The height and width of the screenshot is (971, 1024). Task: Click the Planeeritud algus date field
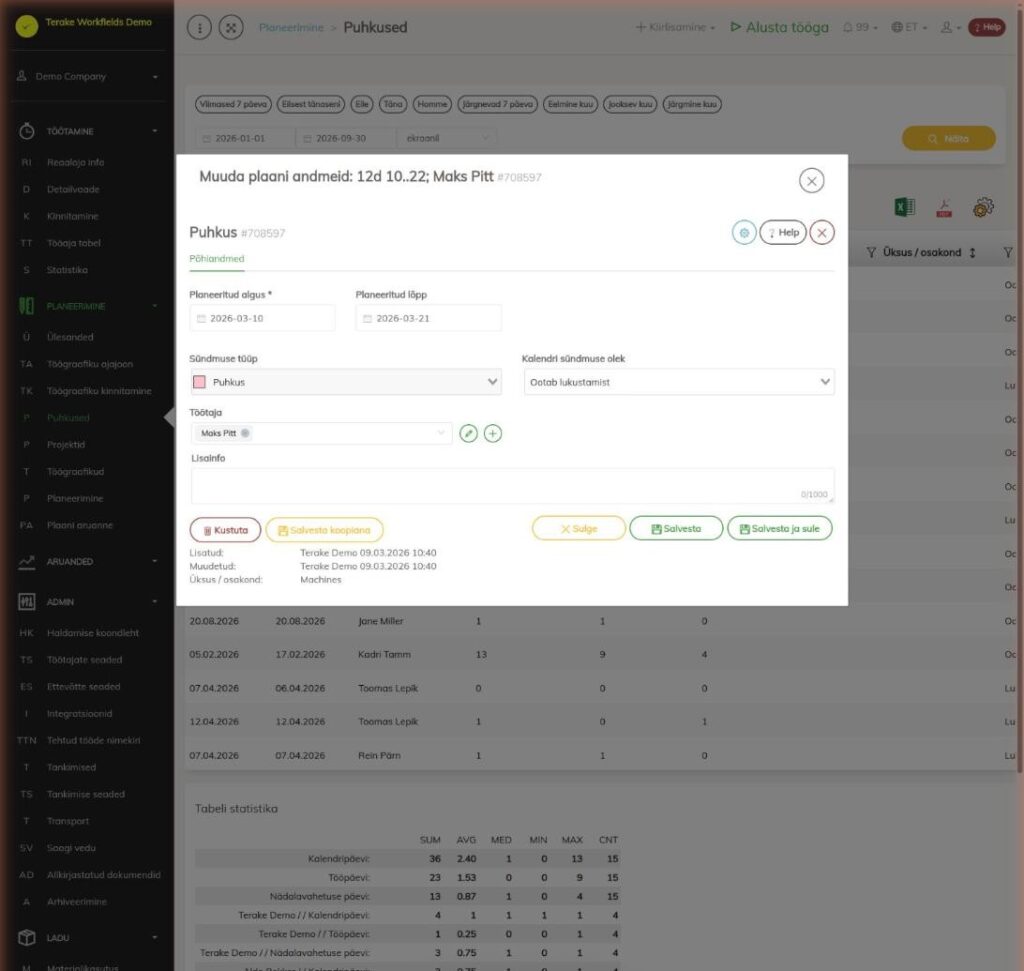coord(263,319)
